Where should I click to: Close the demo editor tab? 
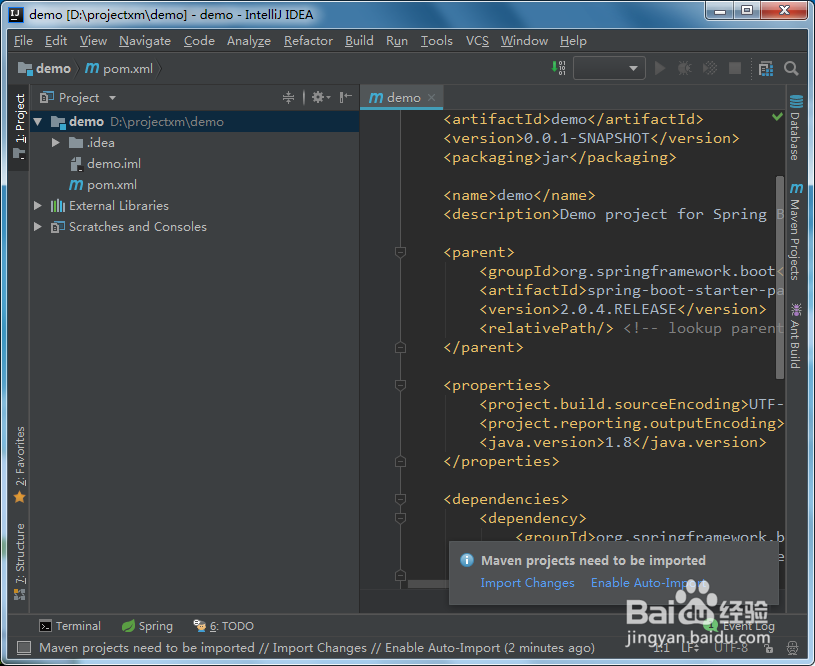click(x=431, y=97)
